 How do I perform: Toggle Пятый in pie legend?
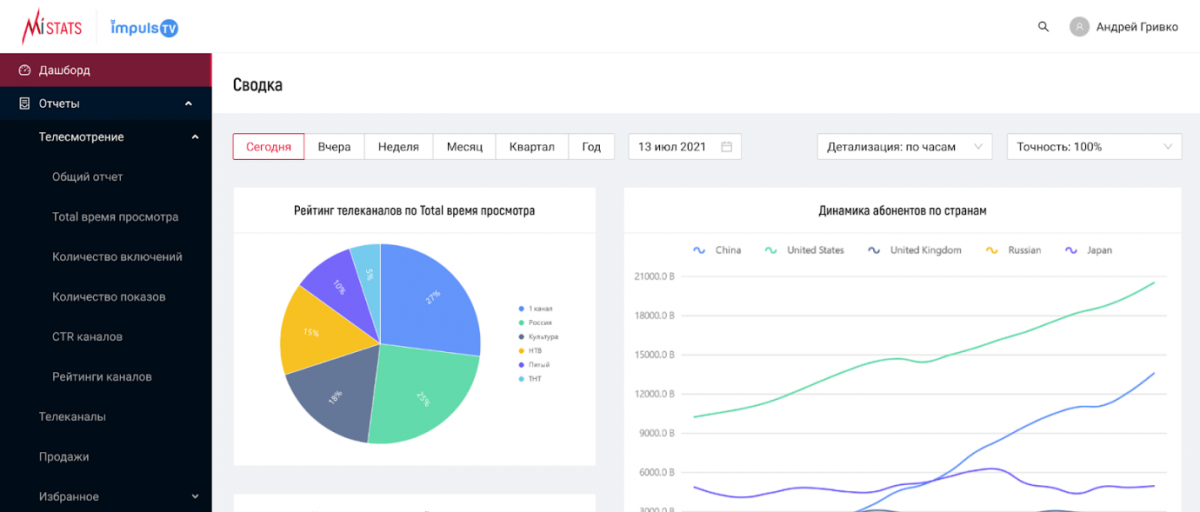pyautogui.click(x=534, y=365)
